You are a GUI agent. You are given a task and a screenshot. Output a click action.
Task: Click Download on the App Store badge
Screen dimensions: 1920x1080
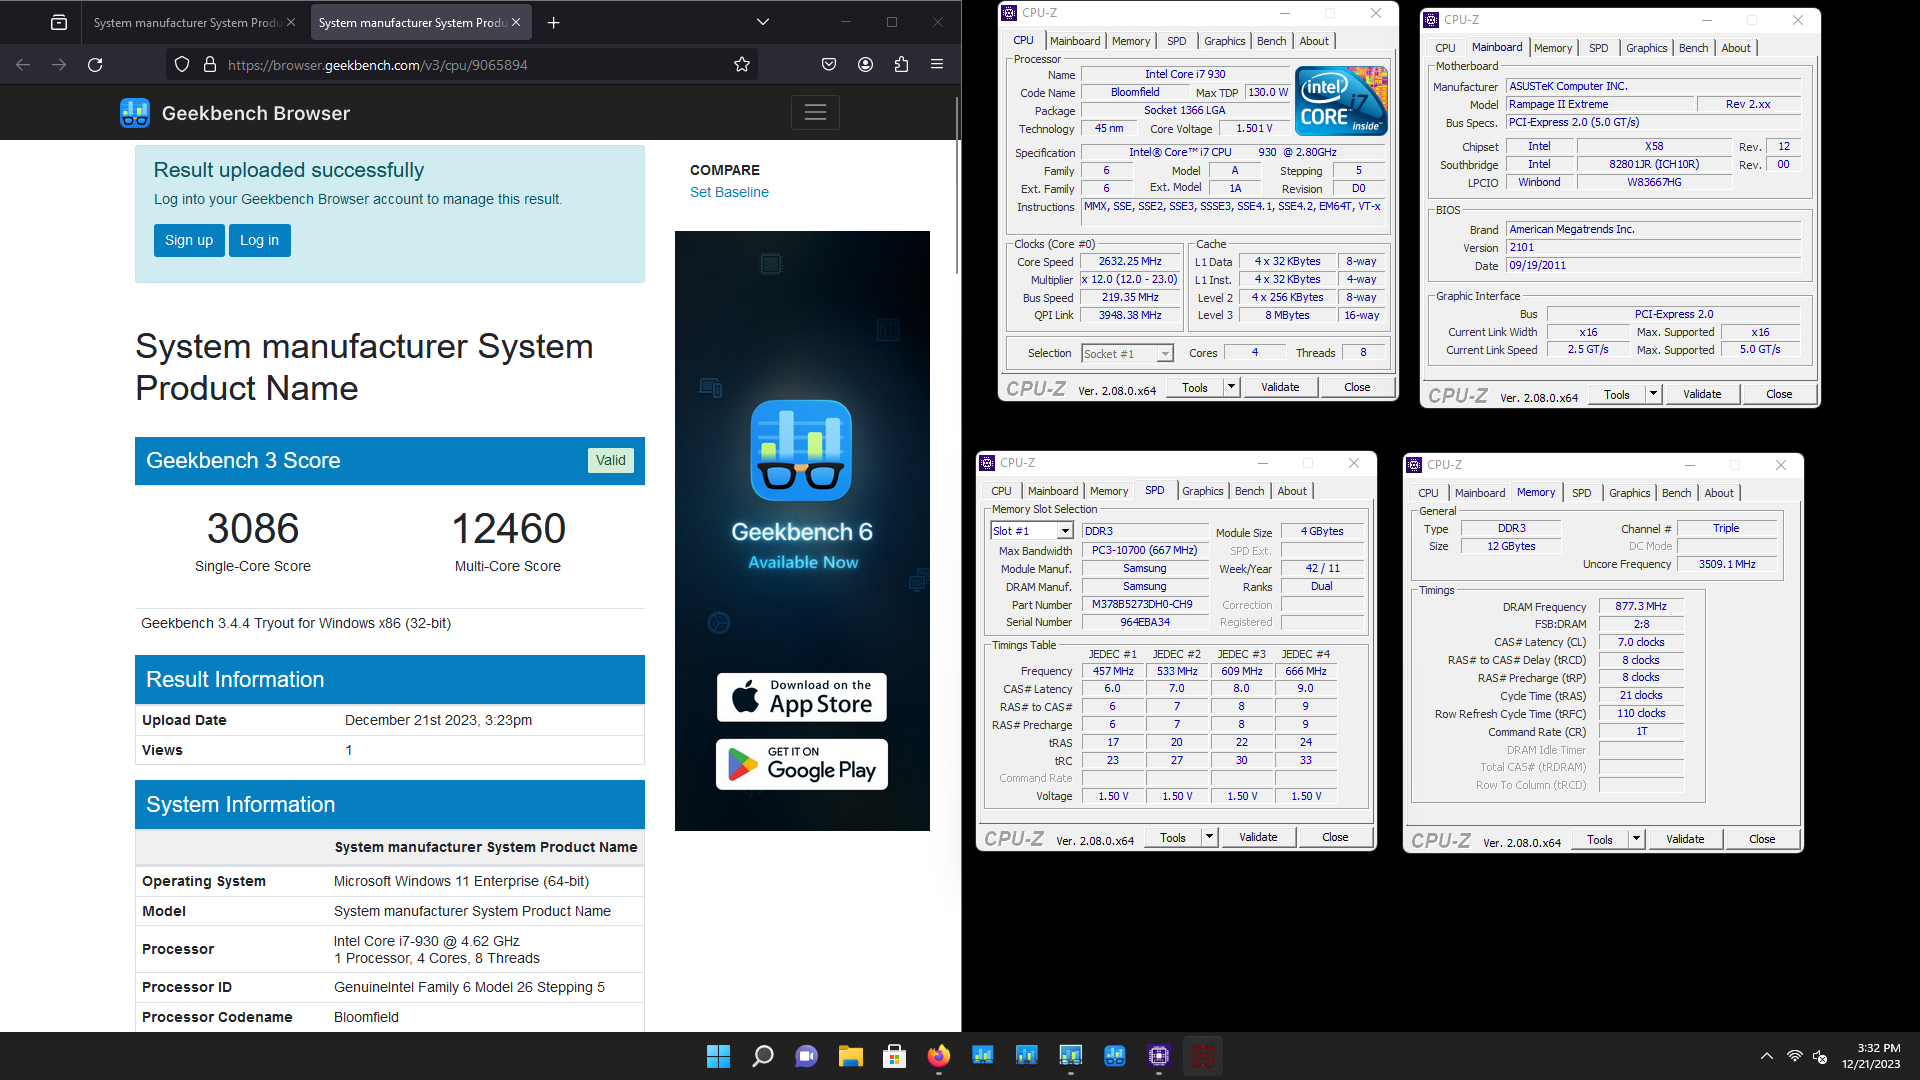tap(802, 697)
